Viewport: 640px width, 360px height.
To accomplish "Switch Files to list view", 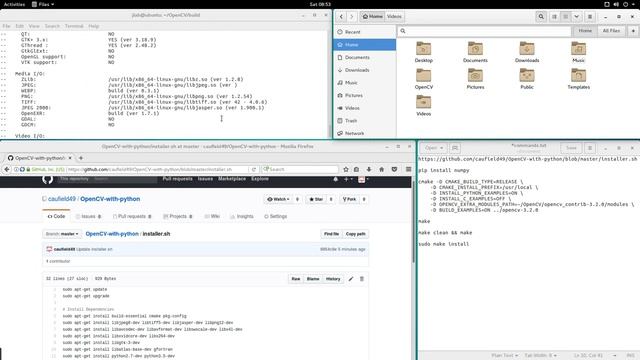I will tap(554, 16).
